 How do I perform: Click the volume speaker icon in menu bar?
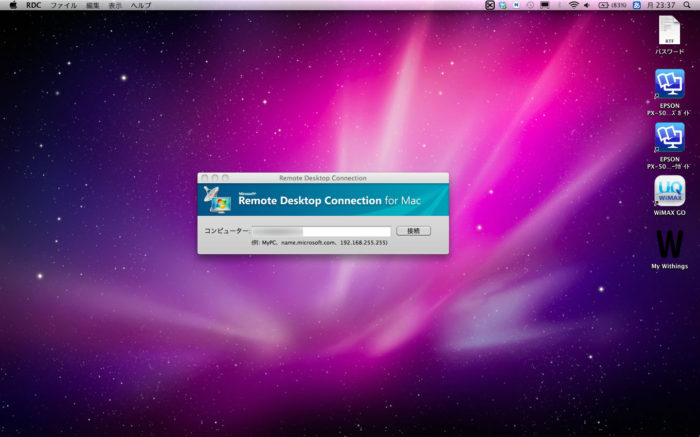pyautogui.click(x=586, y=5)
